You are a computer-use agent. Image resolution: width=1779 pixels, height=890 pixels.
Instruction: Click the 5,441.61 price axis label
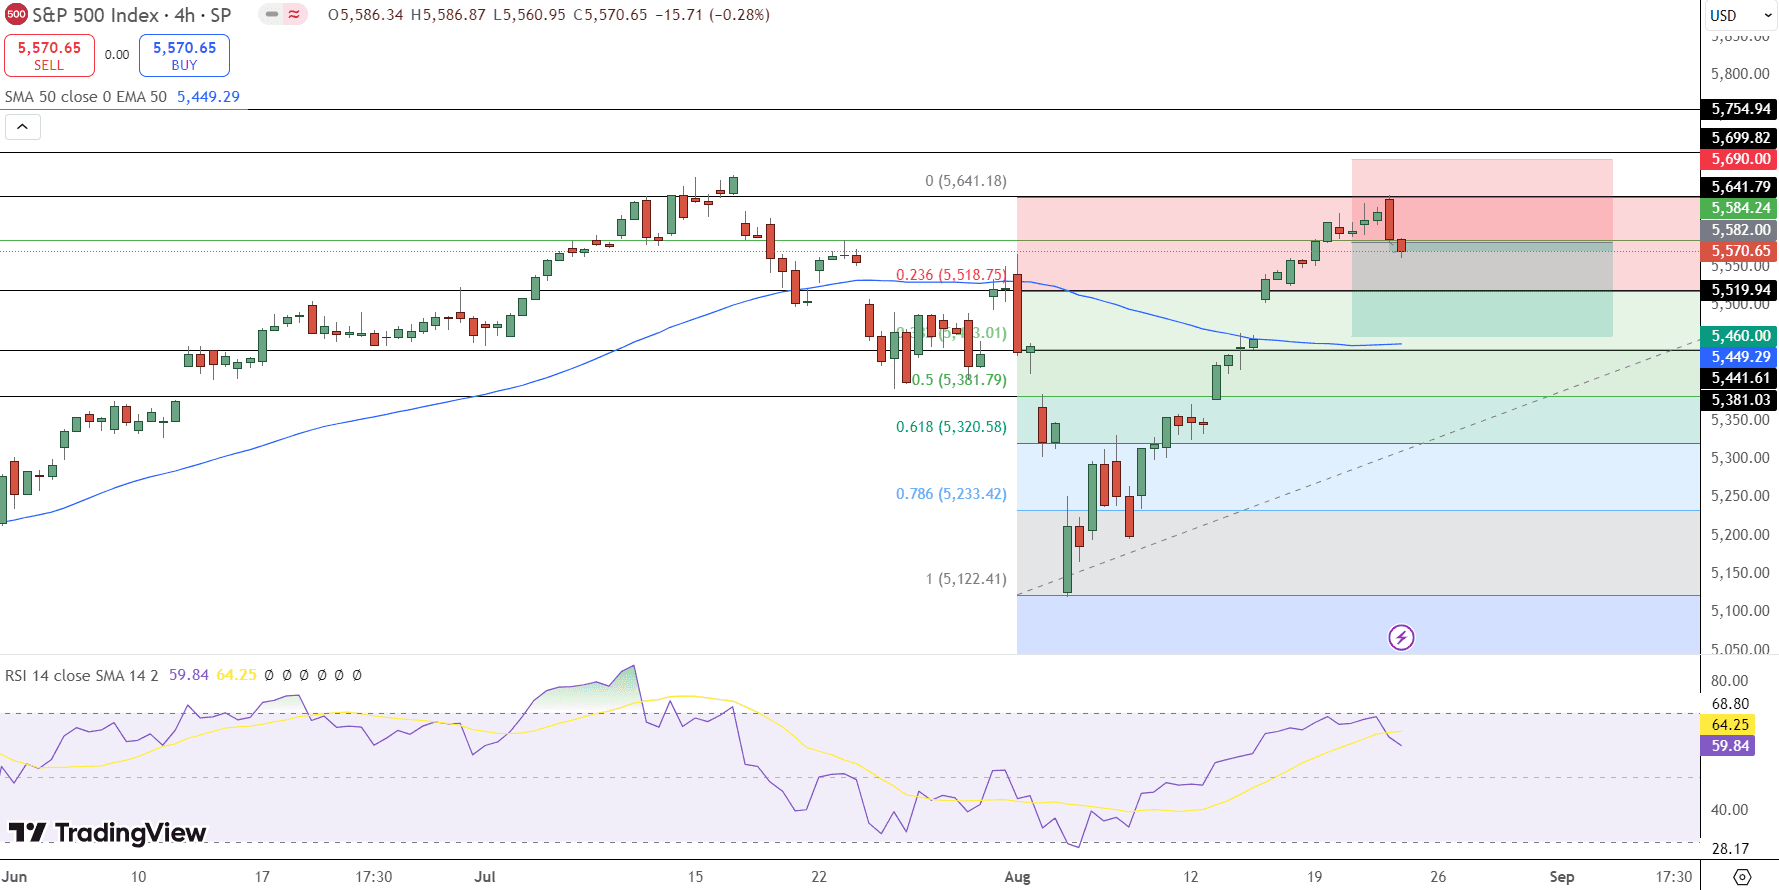(x=1739, y=378)
